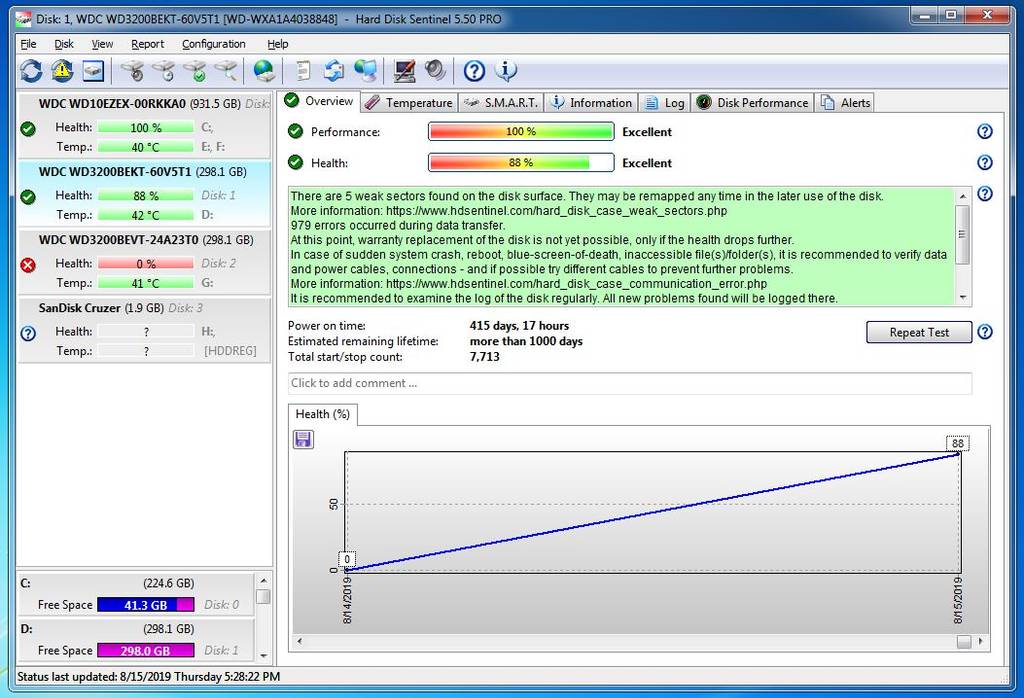Viewport: 1024px width, 698px height.
Task: Click red error icon of WD3200BEVT disk
Action: click(28, 265)
